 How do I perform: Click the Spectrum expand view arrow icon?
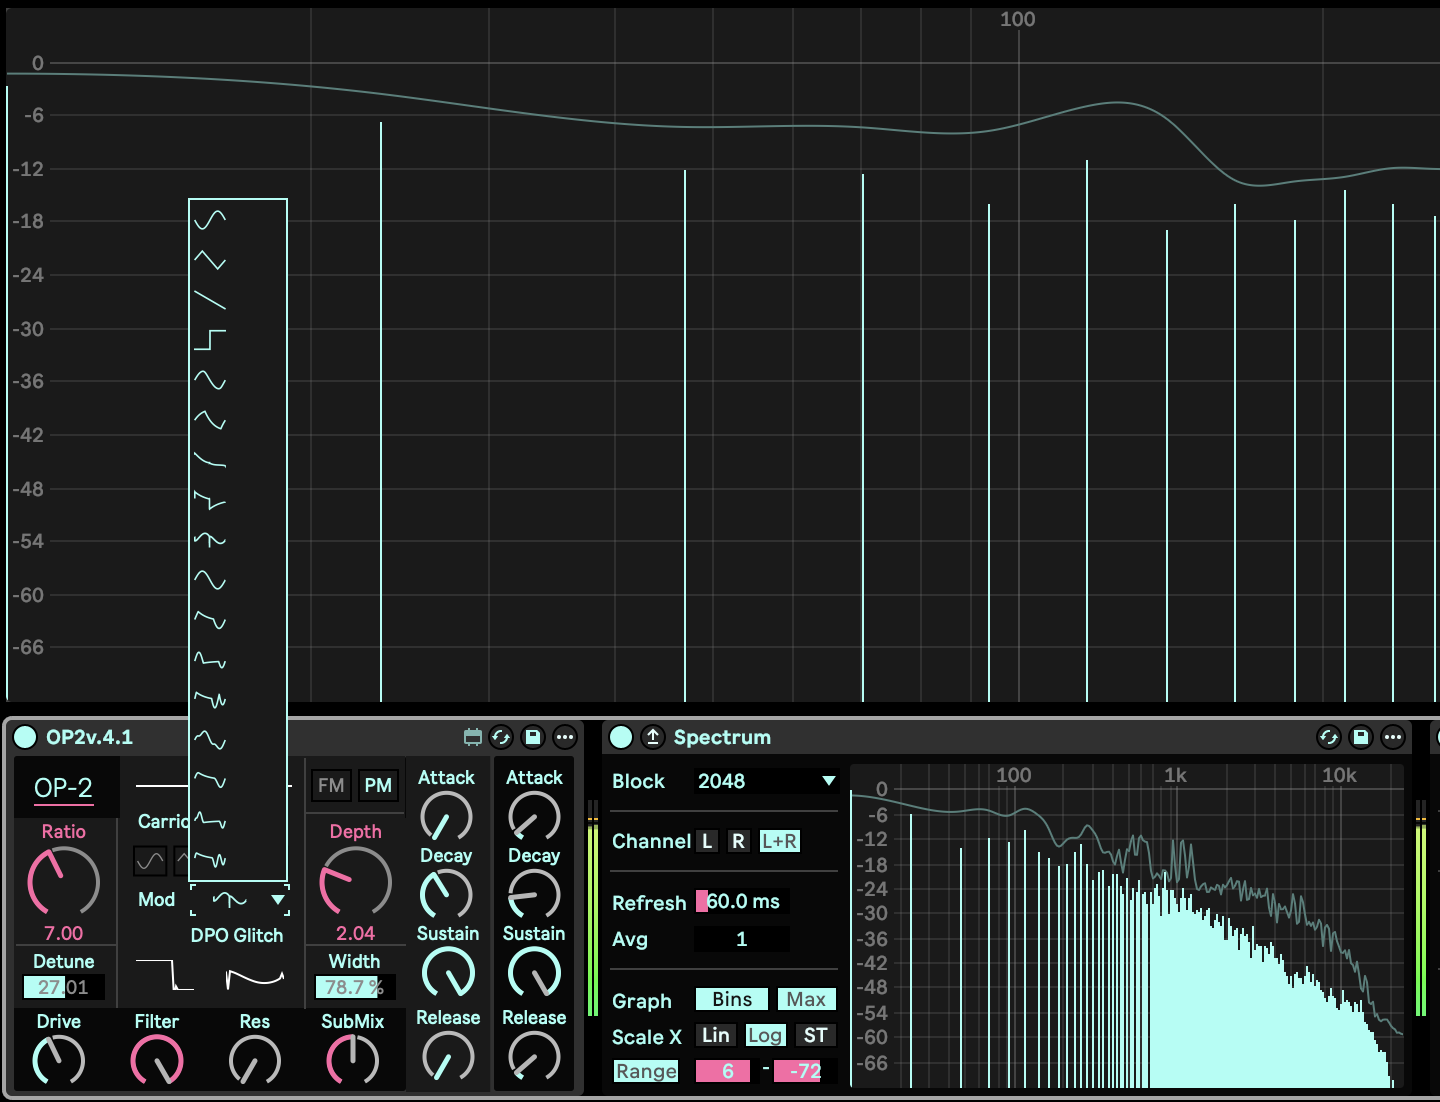(x=653, y=737)
